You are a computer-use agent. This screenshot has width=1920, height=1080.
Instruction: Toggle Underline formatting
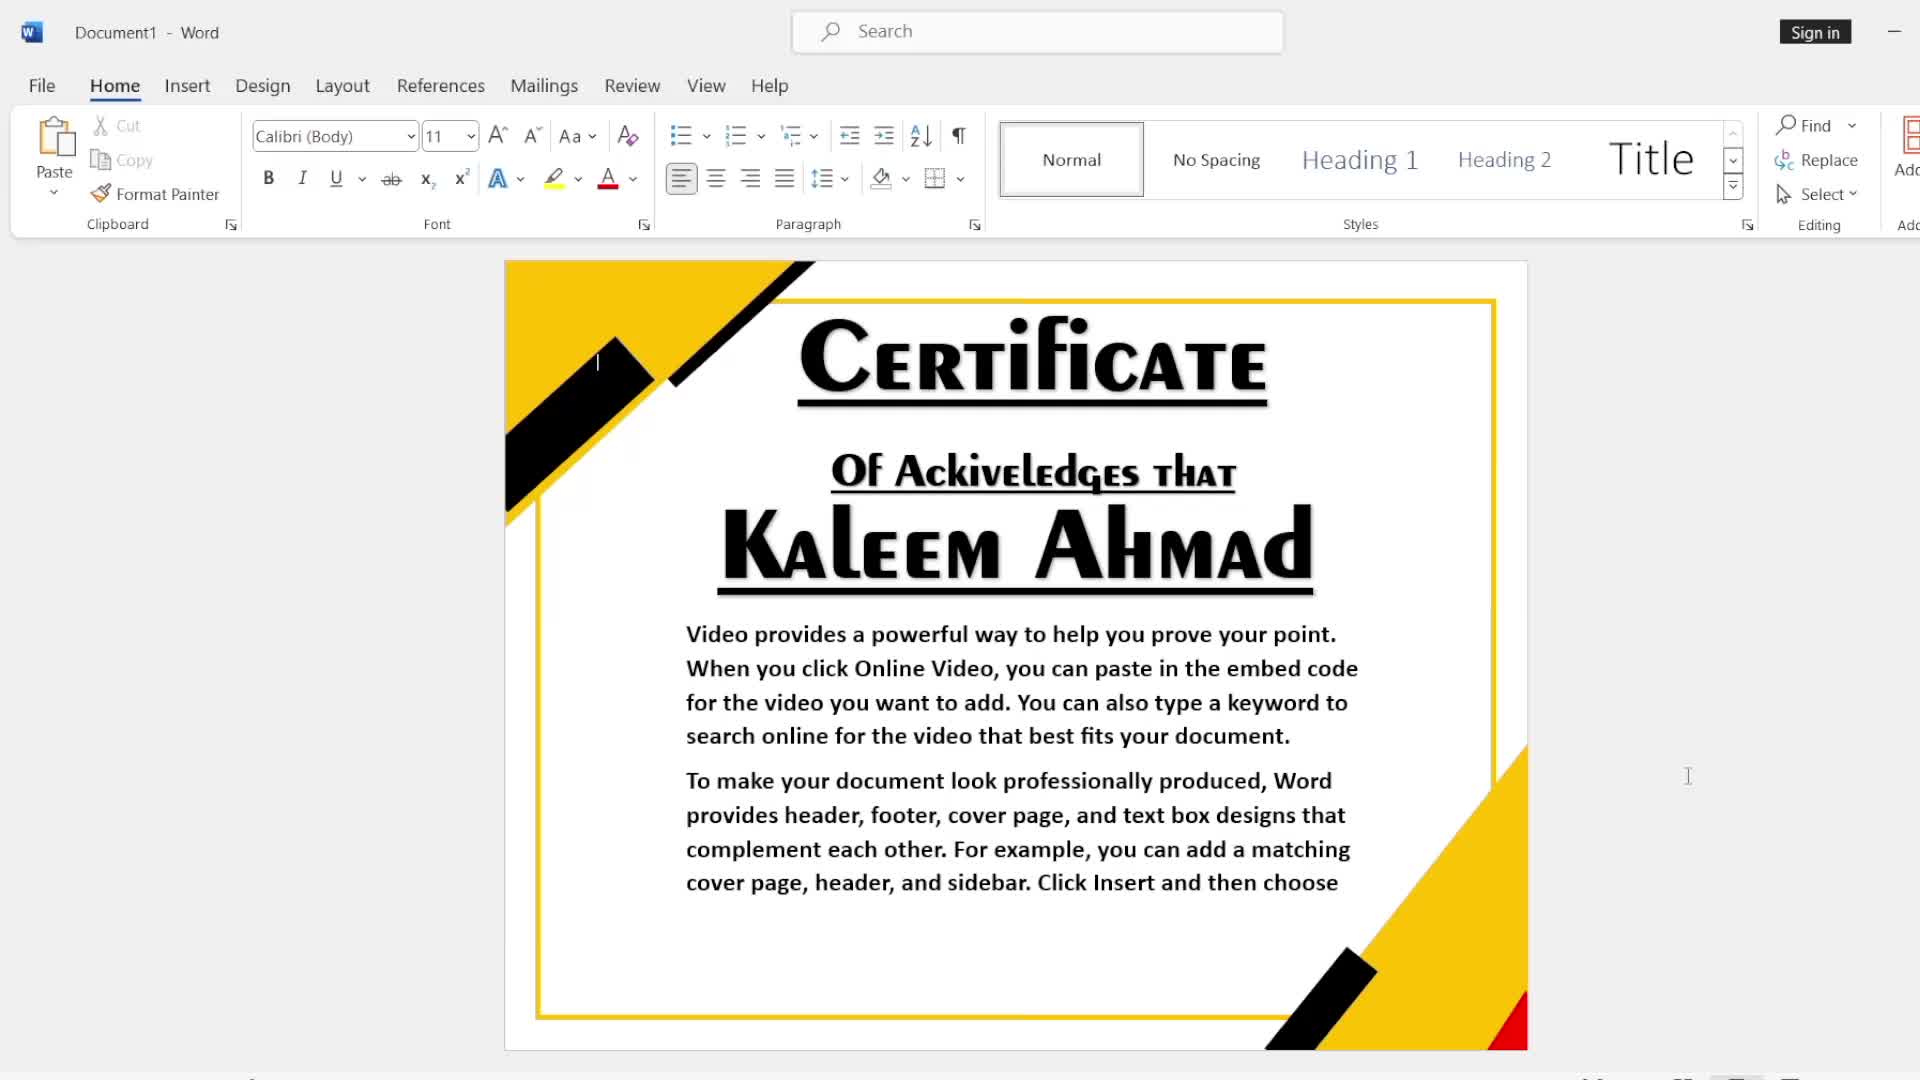336,179
